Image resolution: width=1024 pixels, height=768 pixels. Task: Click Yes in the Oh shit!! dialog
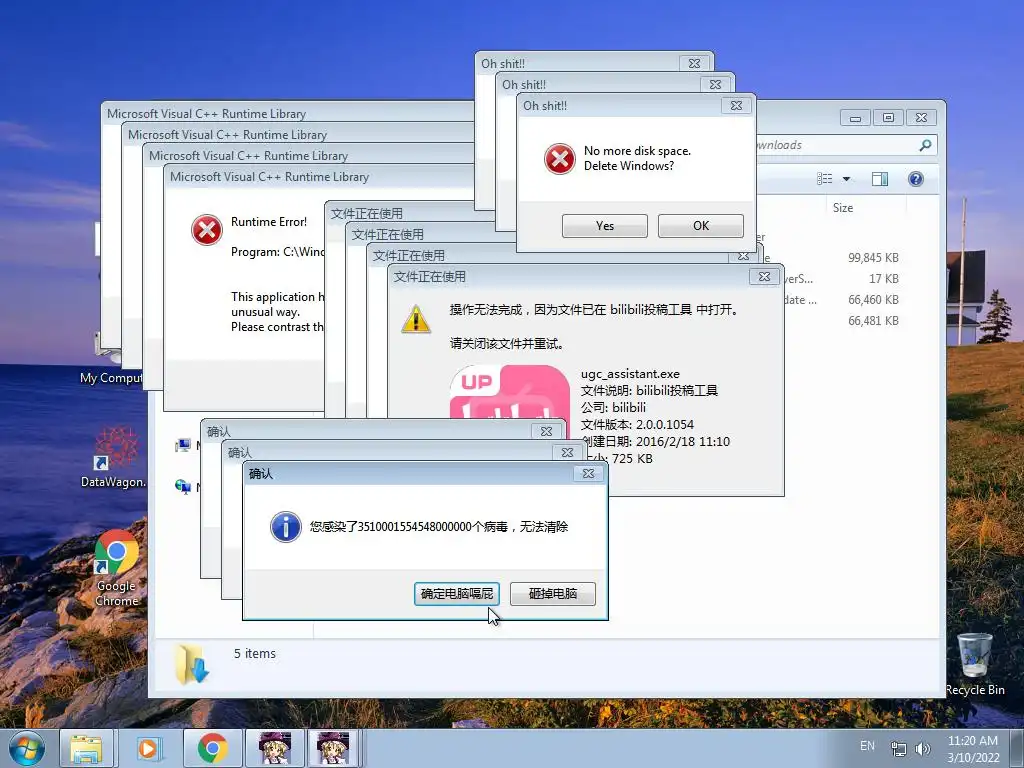coord(605,226)
